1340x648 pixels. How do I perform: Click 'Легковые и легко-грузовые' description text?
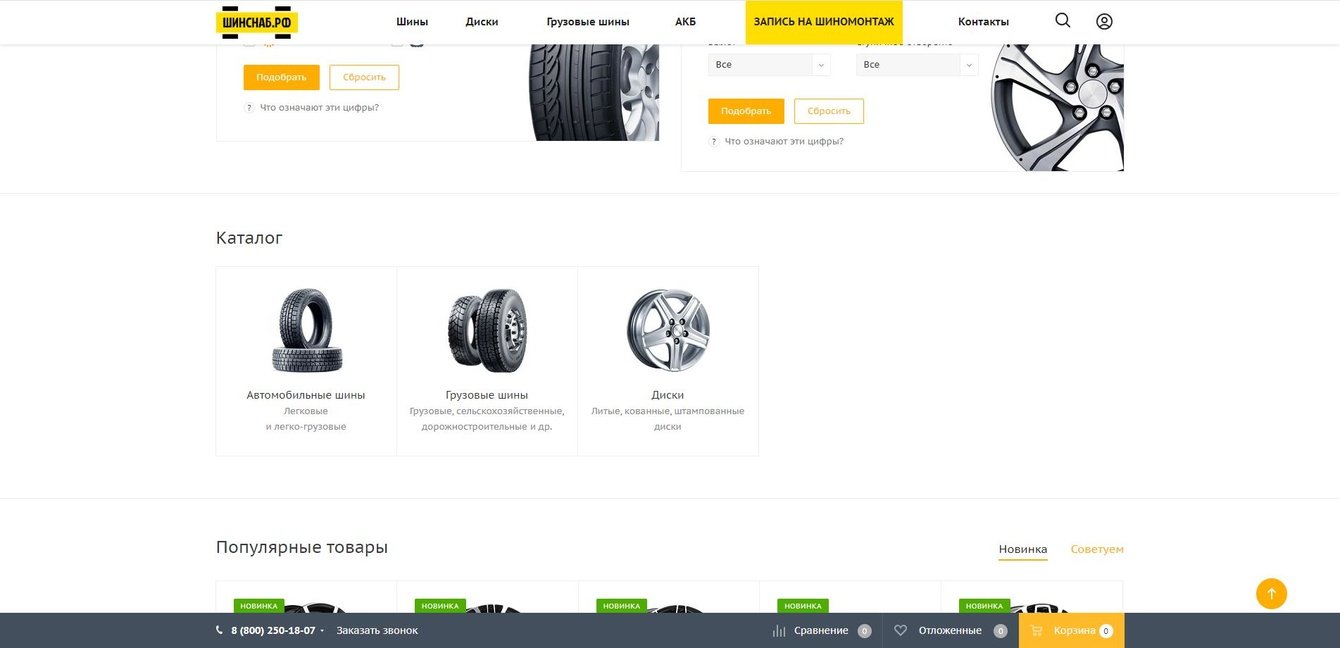(x=306, y=419)
